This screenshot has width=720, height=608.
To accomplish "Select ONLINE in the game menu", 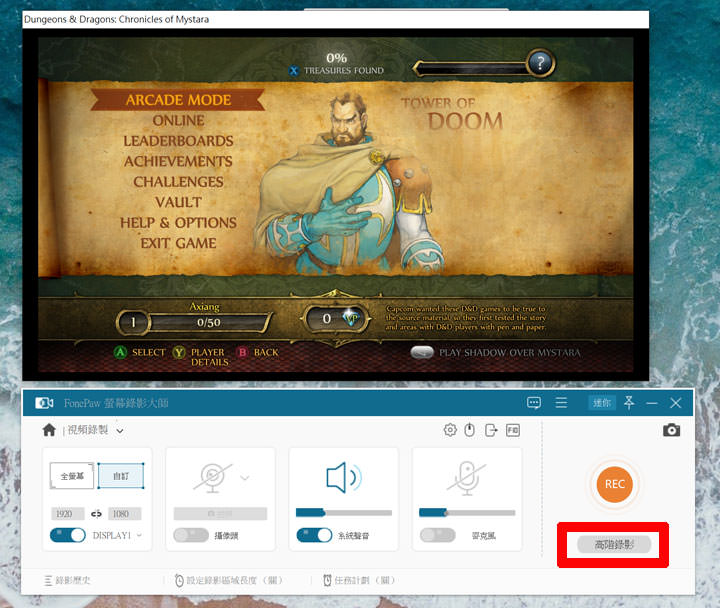I will pyautogui.click(x=178, y=121).
